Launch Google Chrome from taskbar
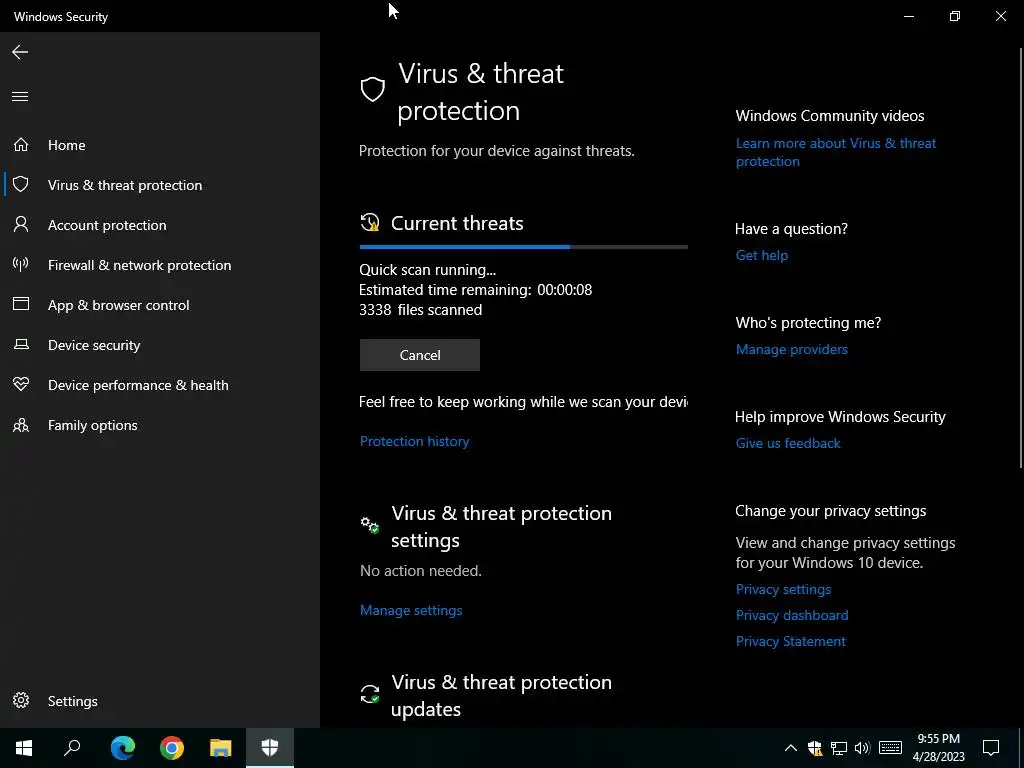The image size is (1024, 768). click(x=172, y=748)
